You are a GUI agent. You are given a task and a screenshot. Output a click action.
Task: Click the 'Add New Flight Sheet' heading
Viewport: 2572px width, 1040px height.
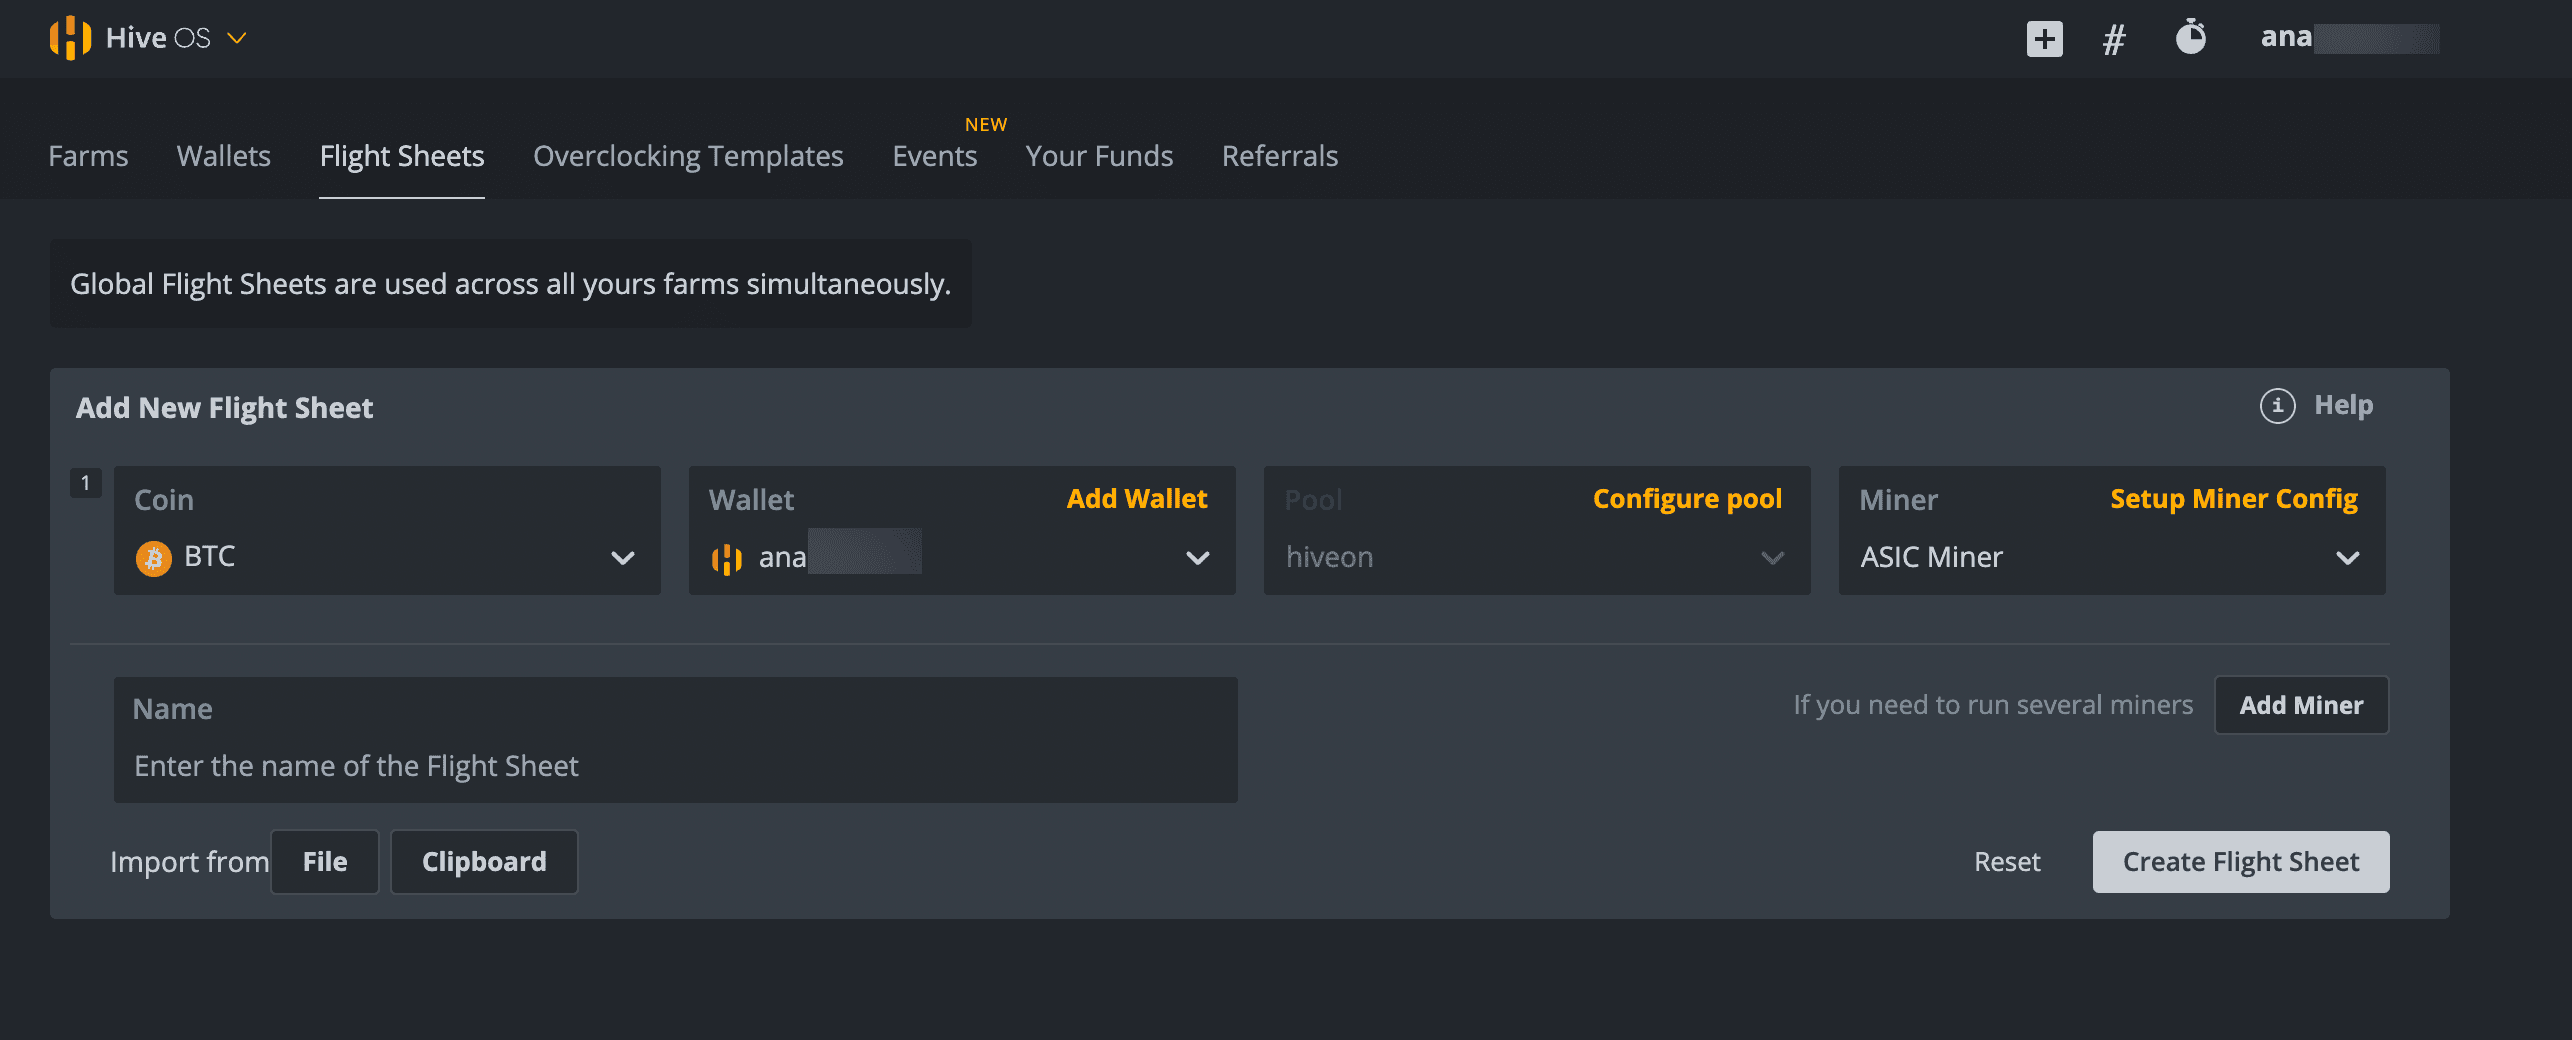[224, 408]
